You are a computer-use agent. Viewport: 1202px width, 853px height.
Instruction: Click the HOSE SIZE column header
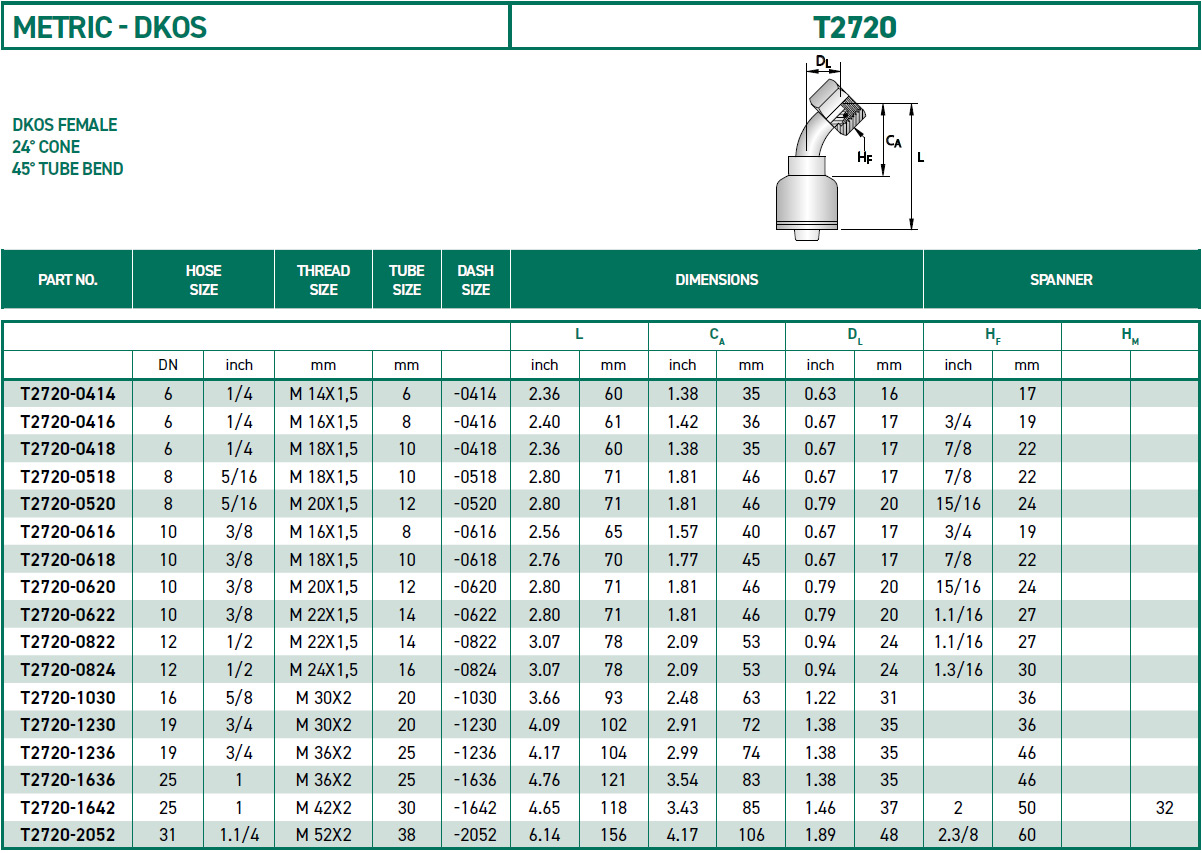coord(203,280)
